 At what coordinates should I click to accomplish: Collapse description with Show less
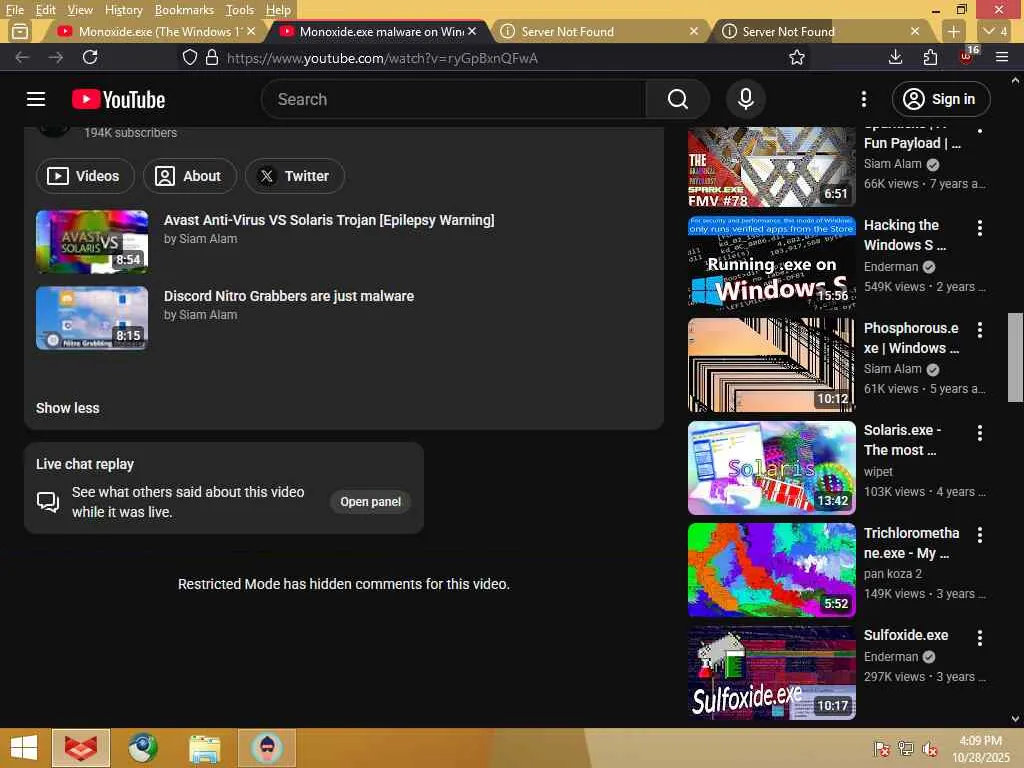pyautogui.click(x=67, y=408)
